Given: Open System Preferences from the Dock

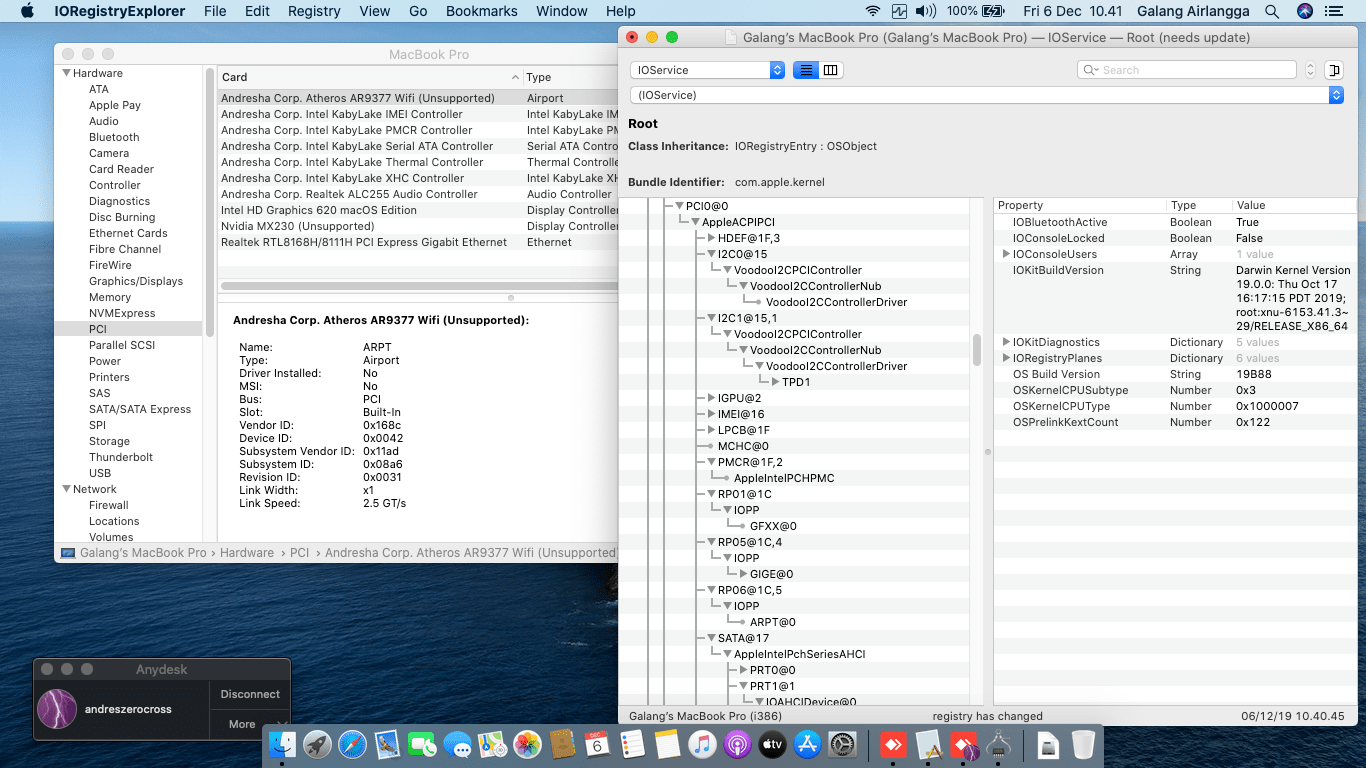Looking at the screenshot, I should tap(842, 744).
